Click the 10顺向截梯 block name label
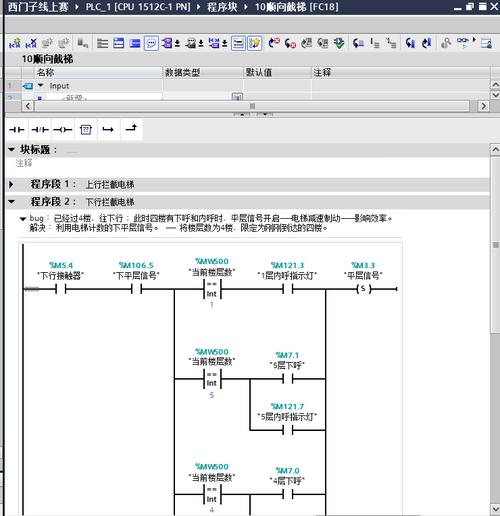 click(x=47, y=59)
